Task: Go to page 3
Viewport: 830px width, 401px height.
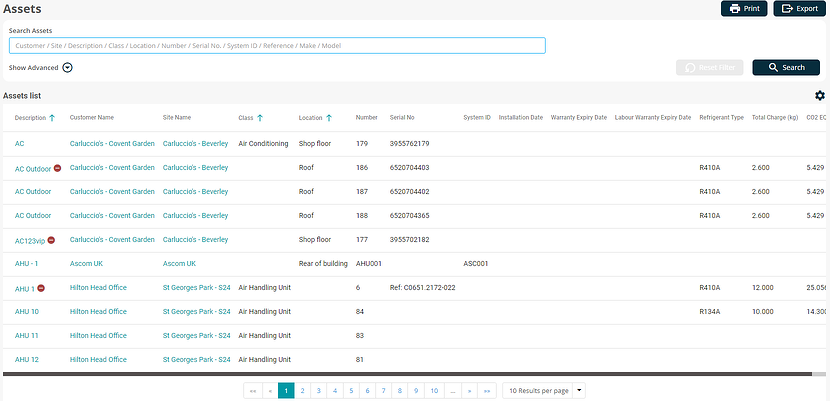Action: click(x=319, y=391)
